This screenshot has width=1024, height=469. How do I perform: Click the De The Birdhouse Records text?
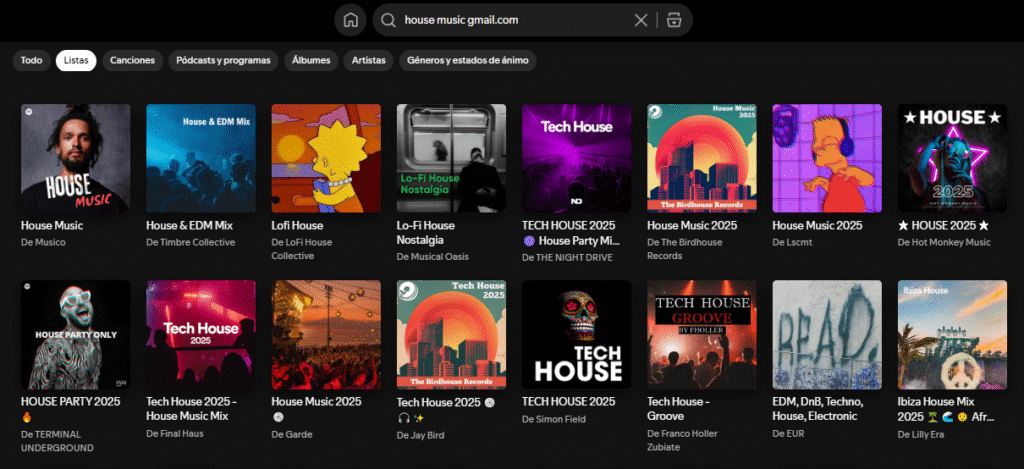pos(684,249)
